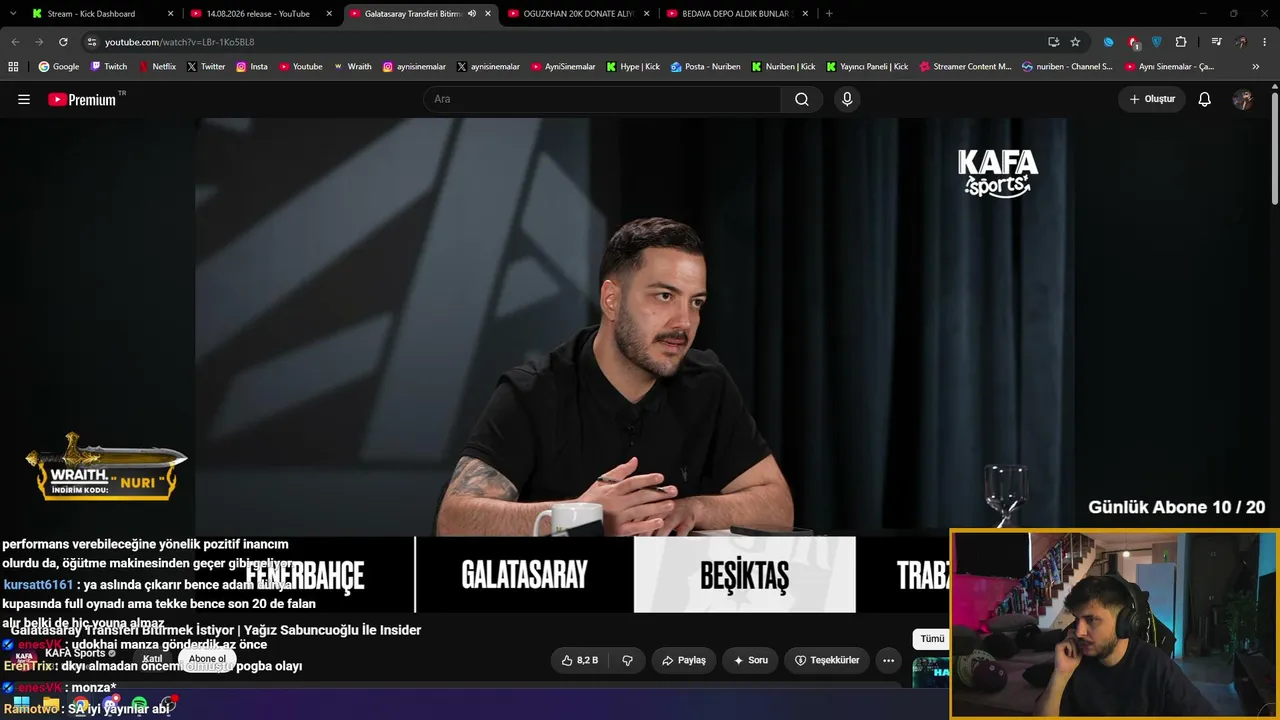The height and width of the screenshot is (720, 1280).
Task: Open the Hype | Kick bookmark
Action: pyautogui.click(x=633, y=67)
